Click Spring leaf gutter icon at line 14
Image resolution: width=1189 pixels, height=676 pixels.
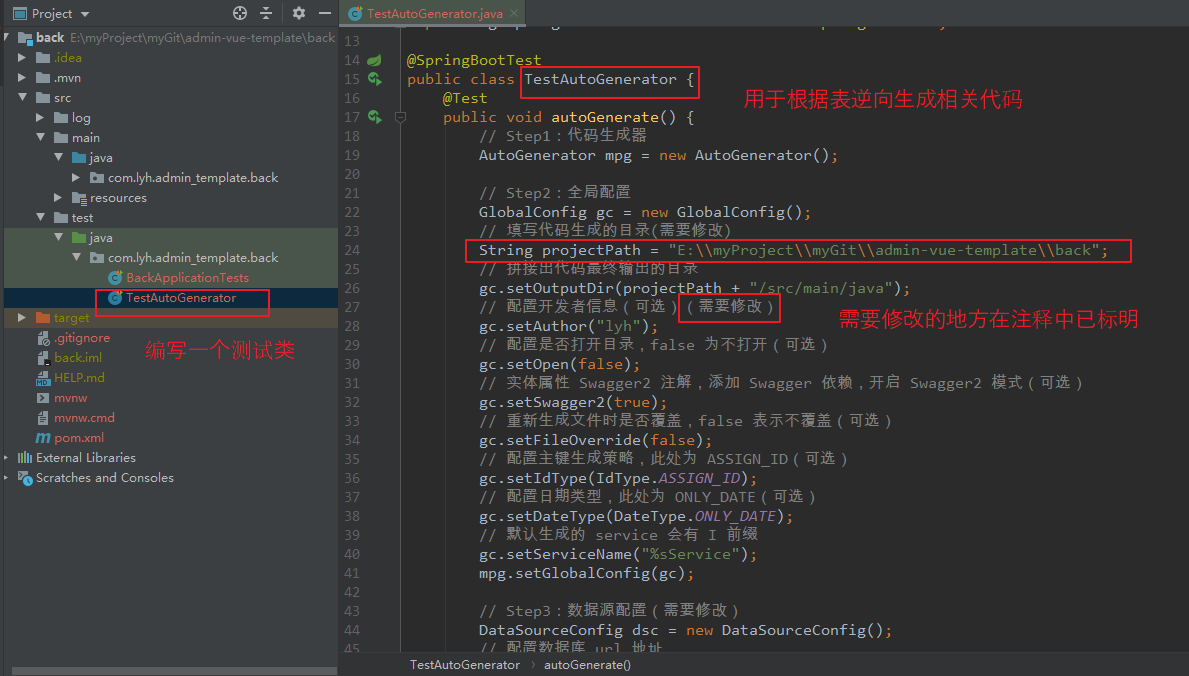(375, 60)
